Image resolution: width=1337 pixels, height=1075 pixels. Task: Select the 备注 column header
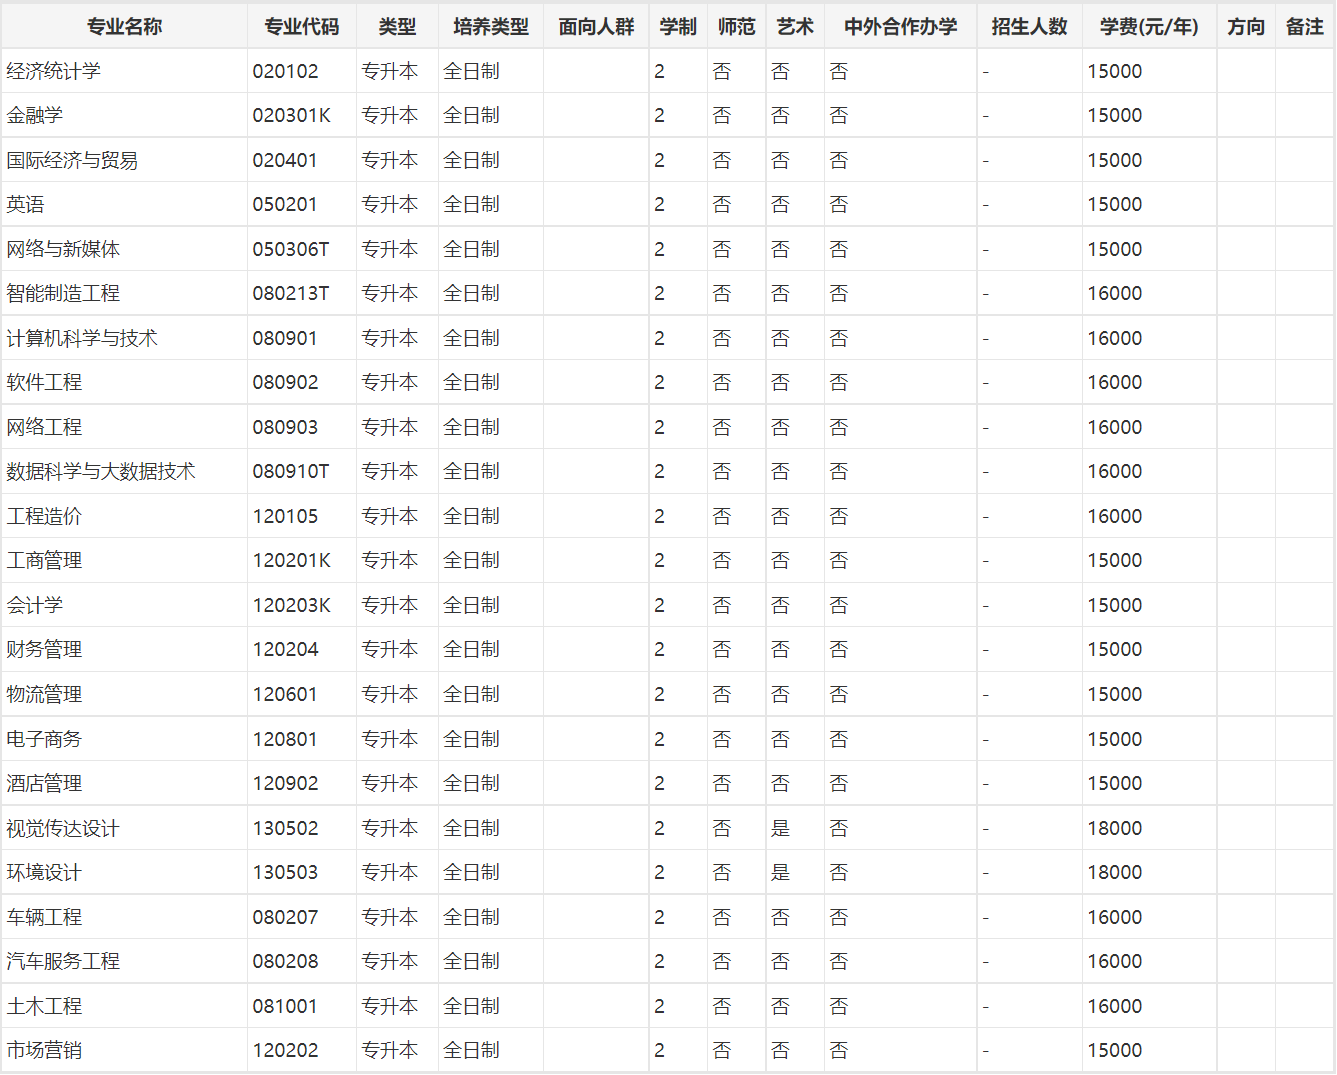1304,27
